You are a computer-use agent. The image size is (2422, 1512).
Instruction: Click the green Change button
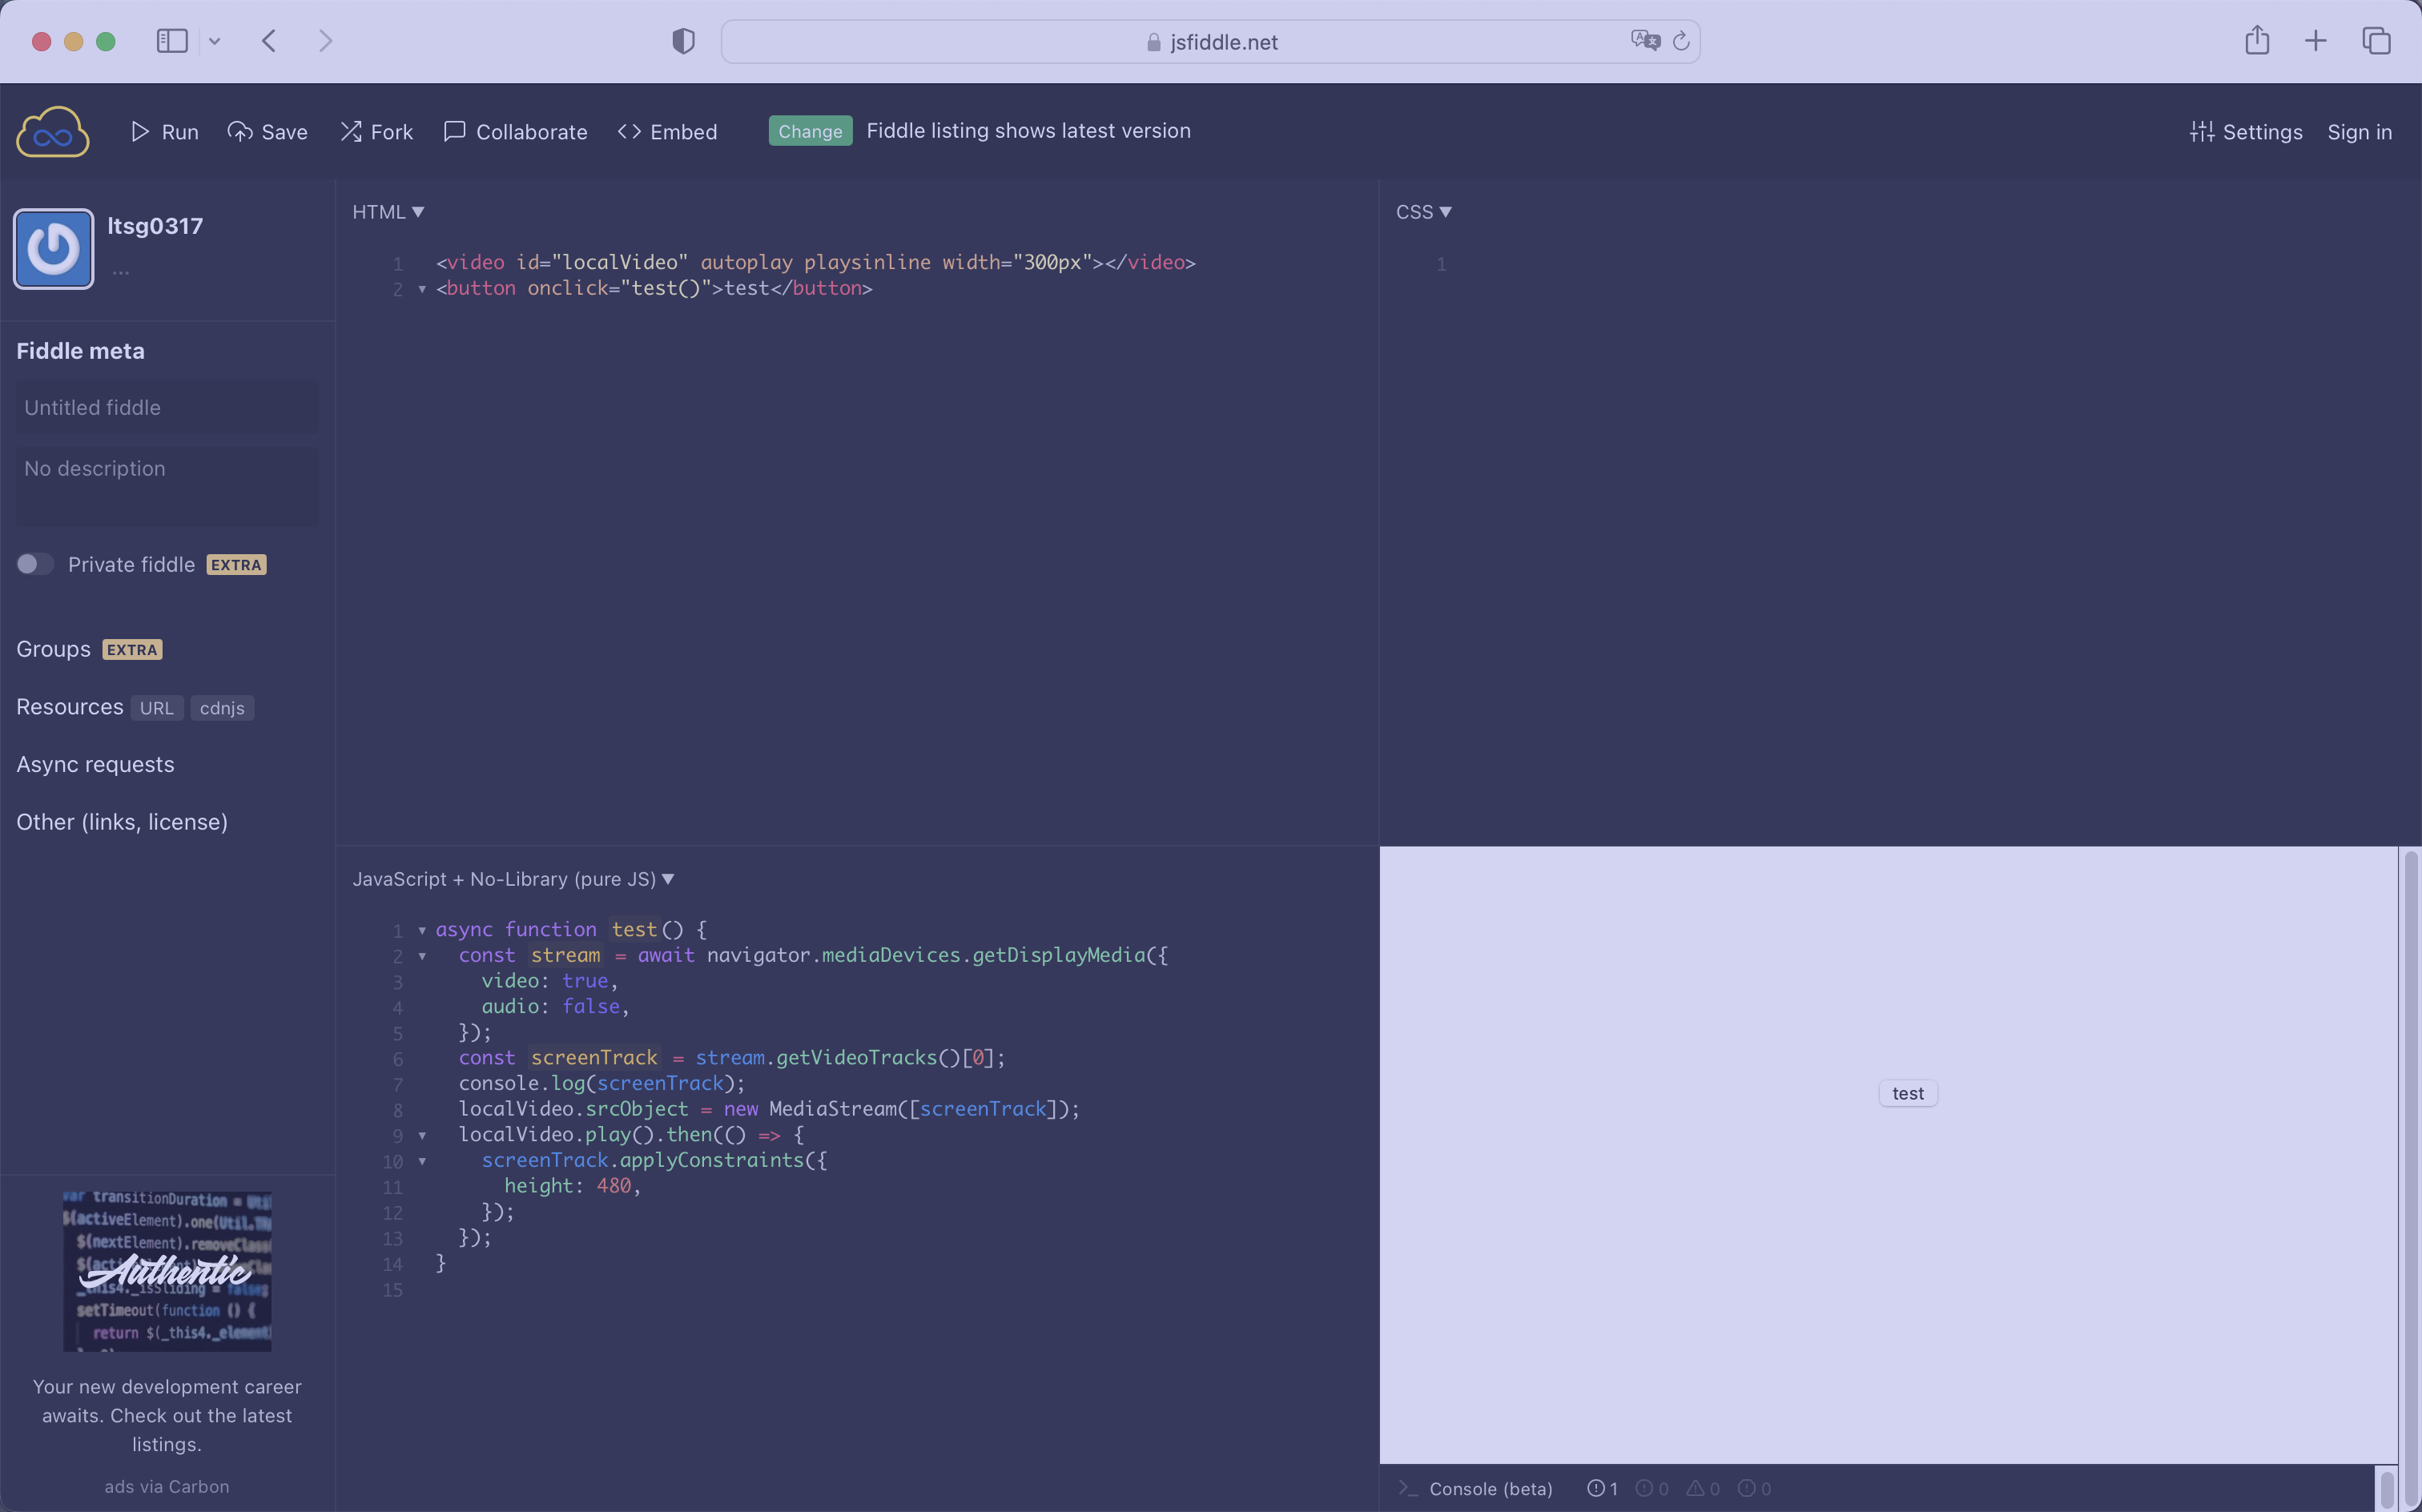(810, 131)
